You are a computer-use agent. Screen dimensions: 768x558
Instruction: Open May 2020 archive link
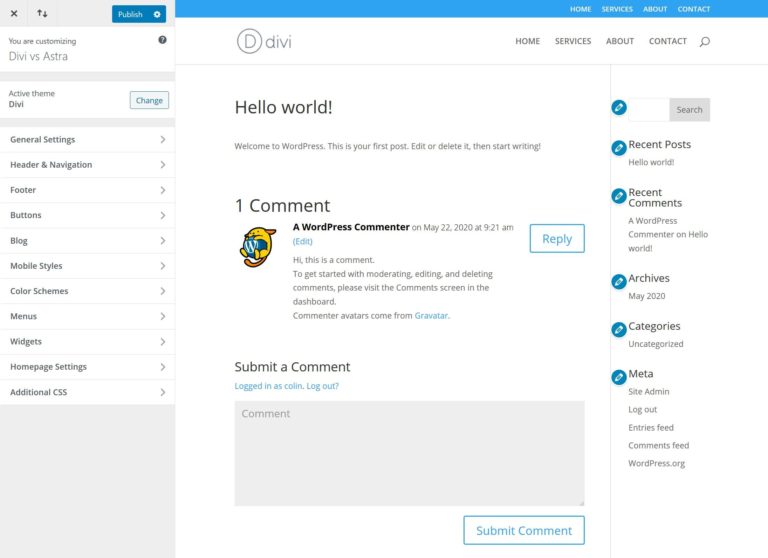pos(647,296)
